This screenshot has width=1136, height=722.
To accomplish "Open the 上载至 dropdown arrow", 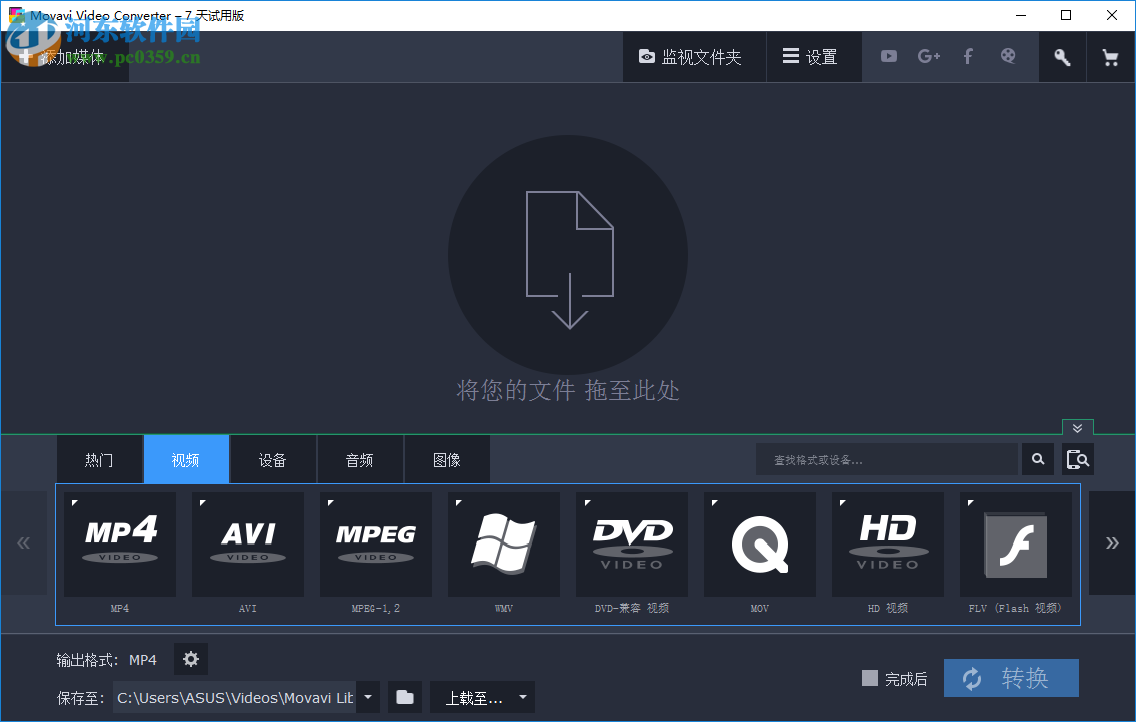I will pyautogui.click(x=521, y=697).
